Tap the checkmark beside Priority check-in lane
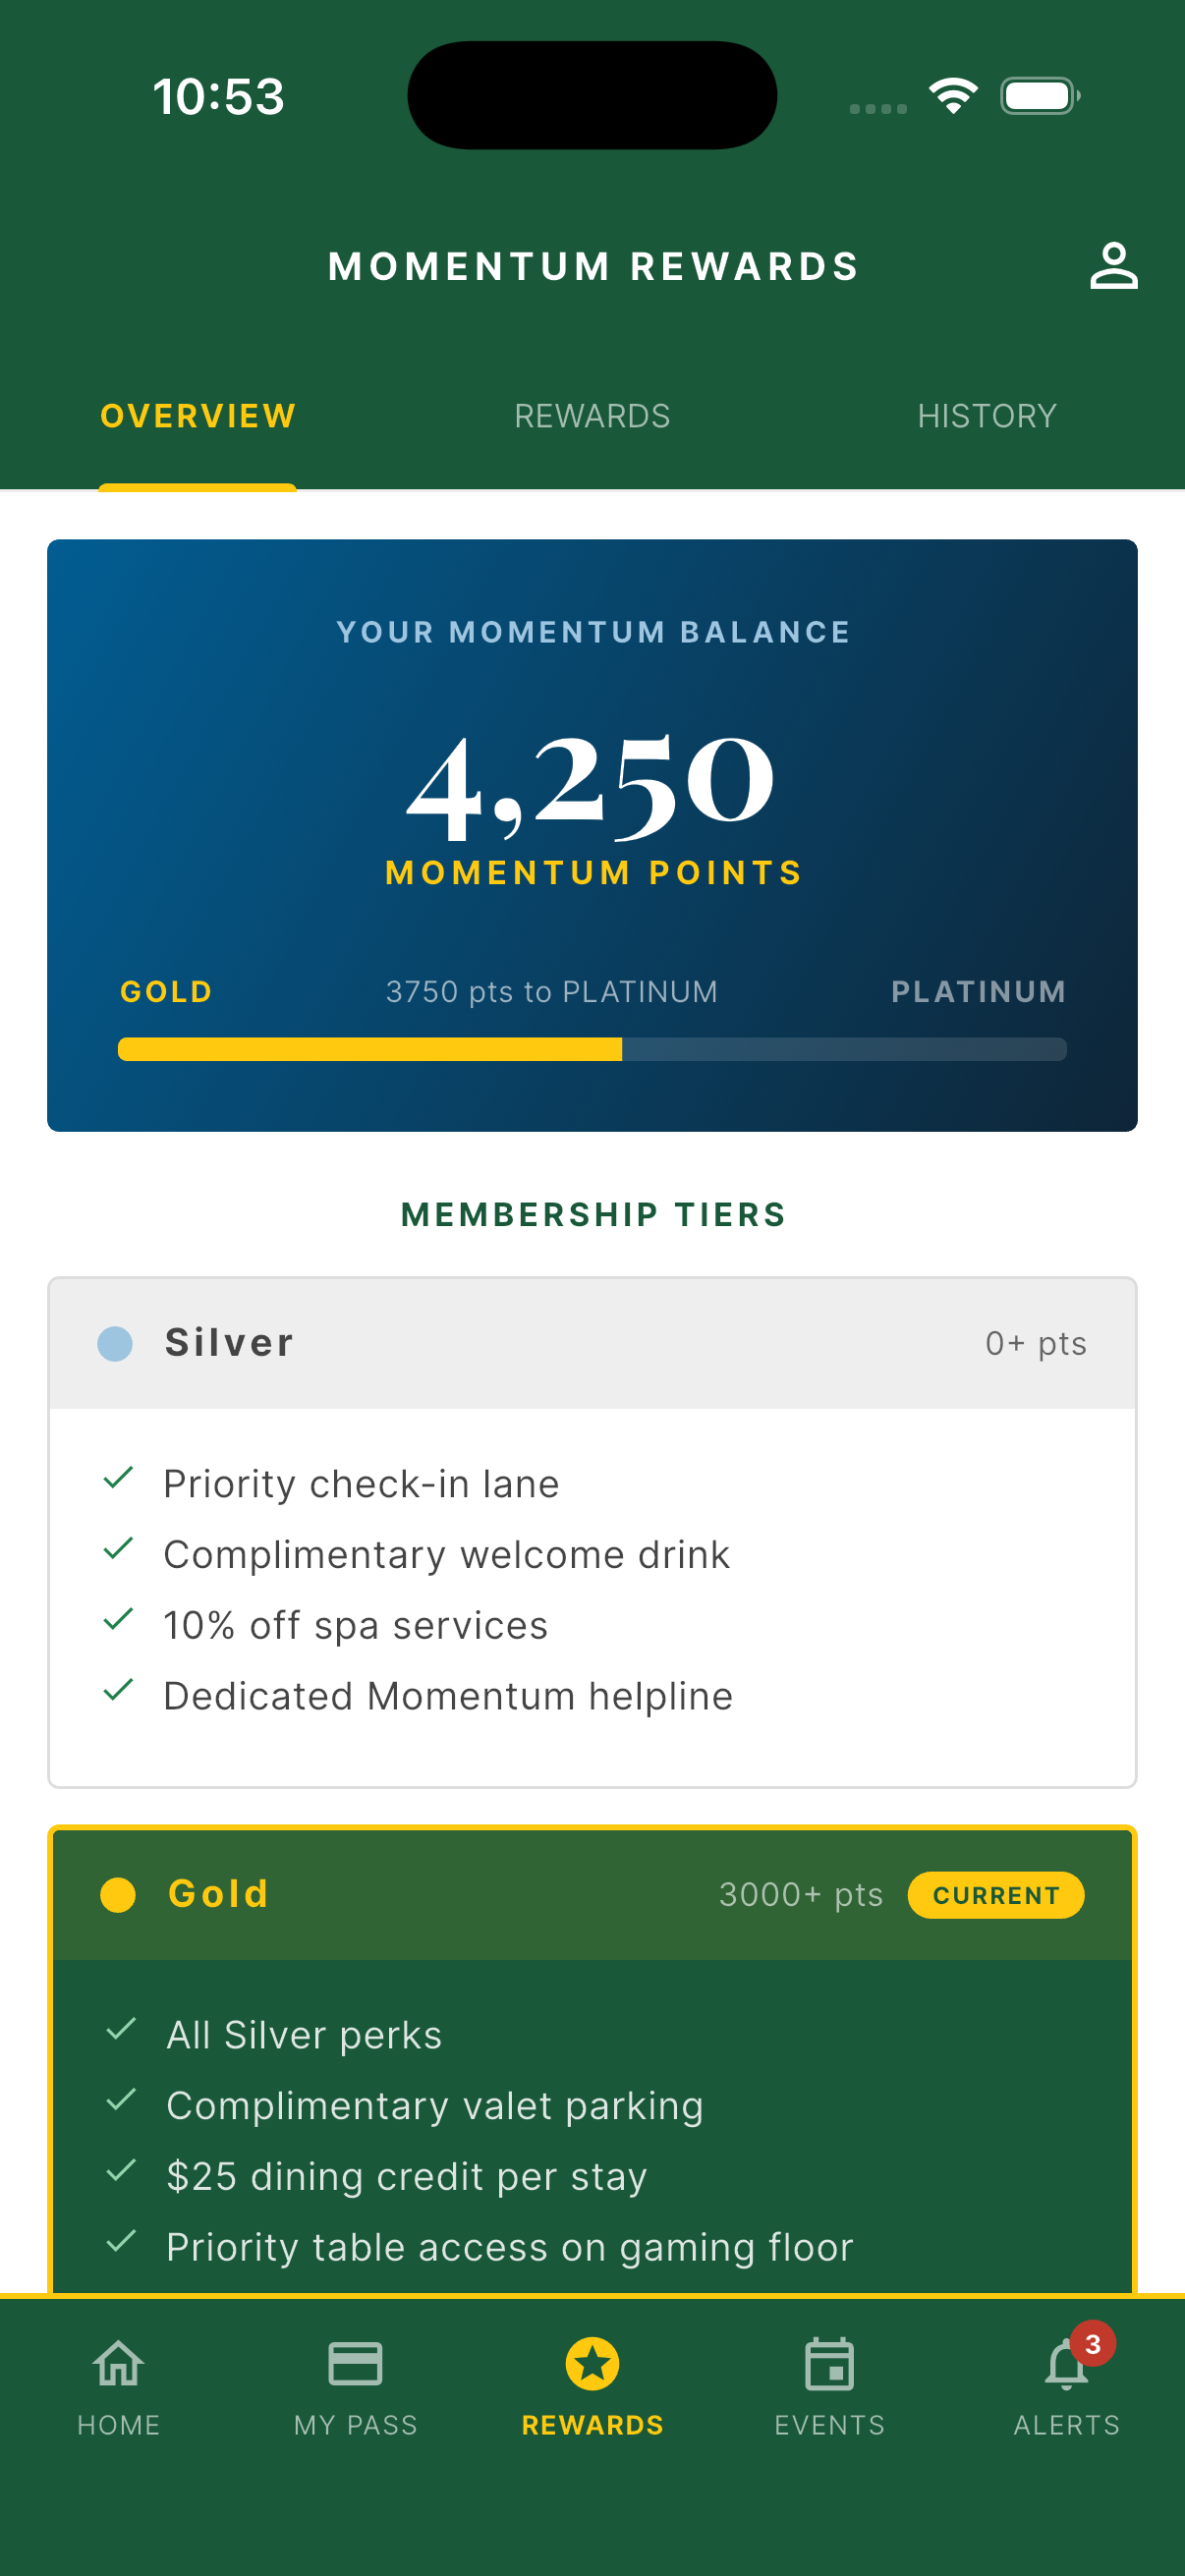Screen dimensions: 1185x2576 point(118,1482)
